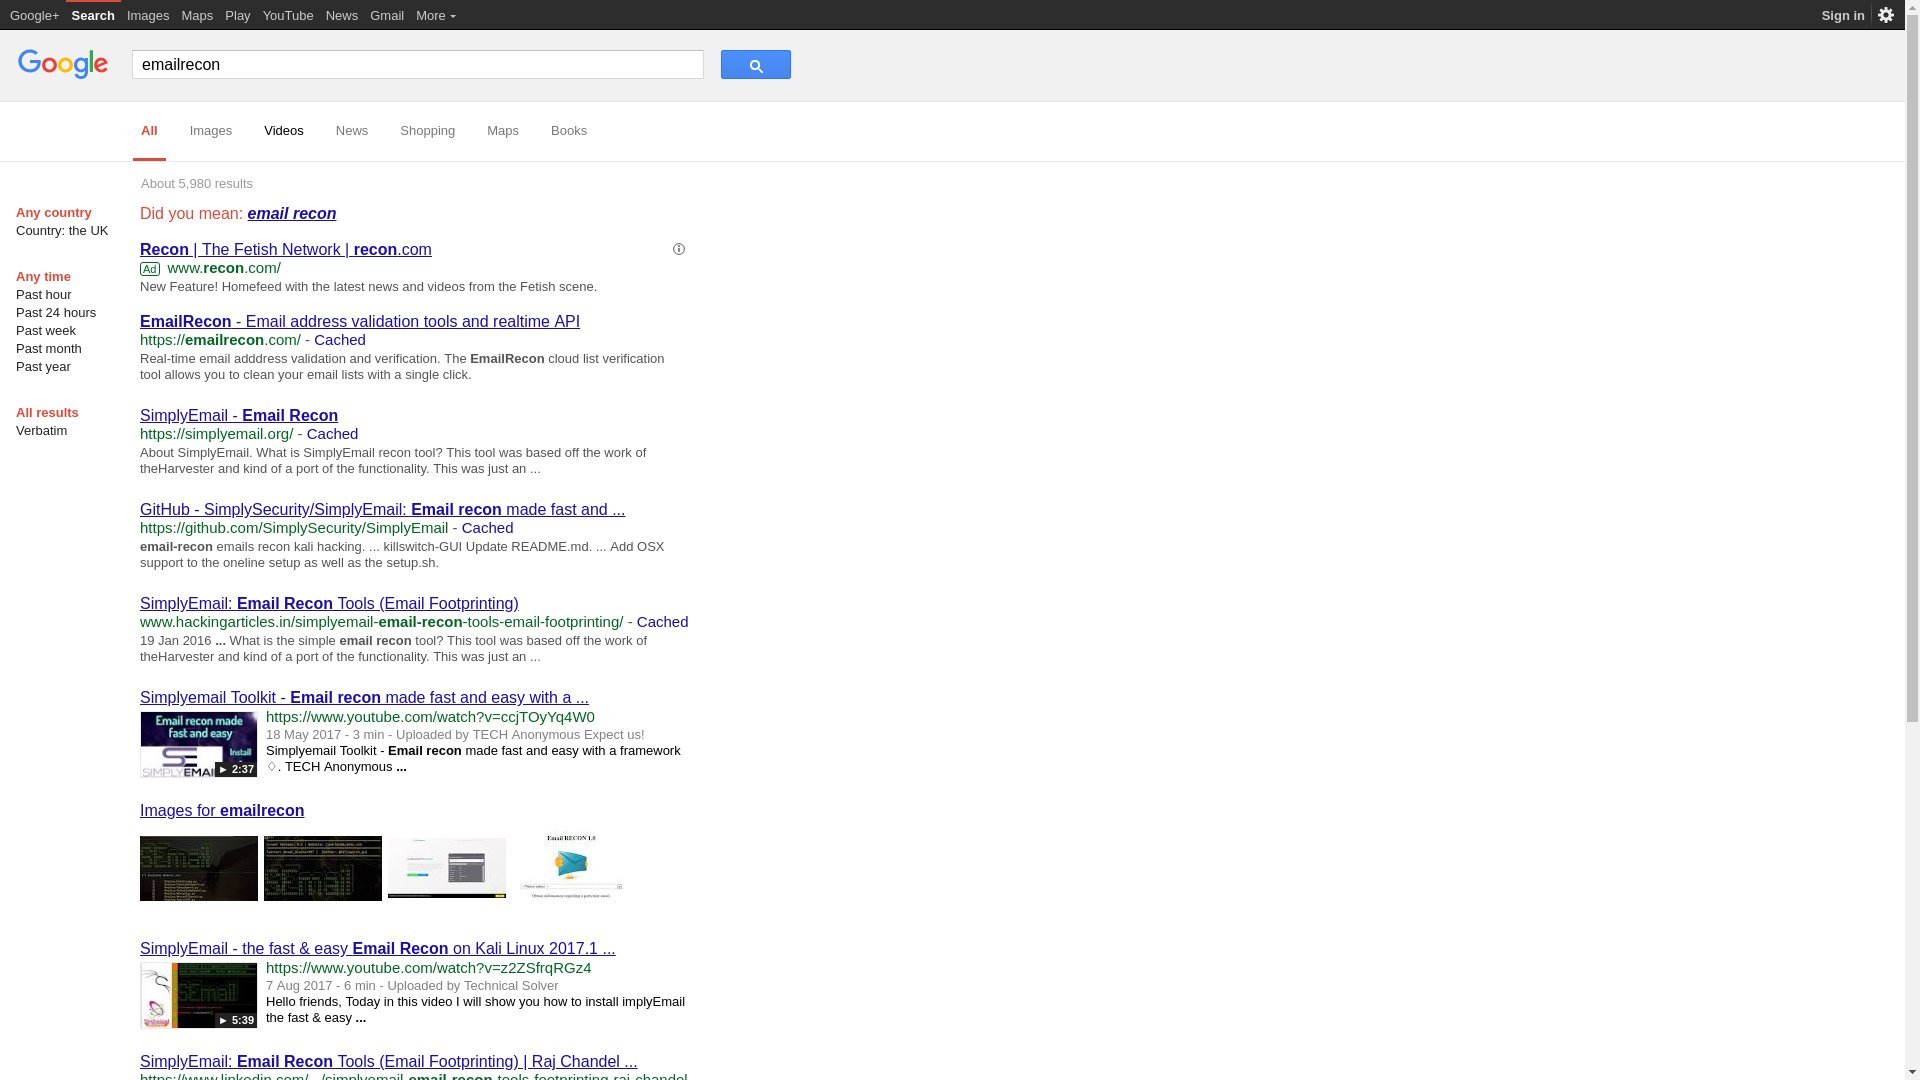Viewport: 1920px width, 1080px height.
Task: Open Google+ in the top bar
Action: pyautogui.click(x=35, y=15)
